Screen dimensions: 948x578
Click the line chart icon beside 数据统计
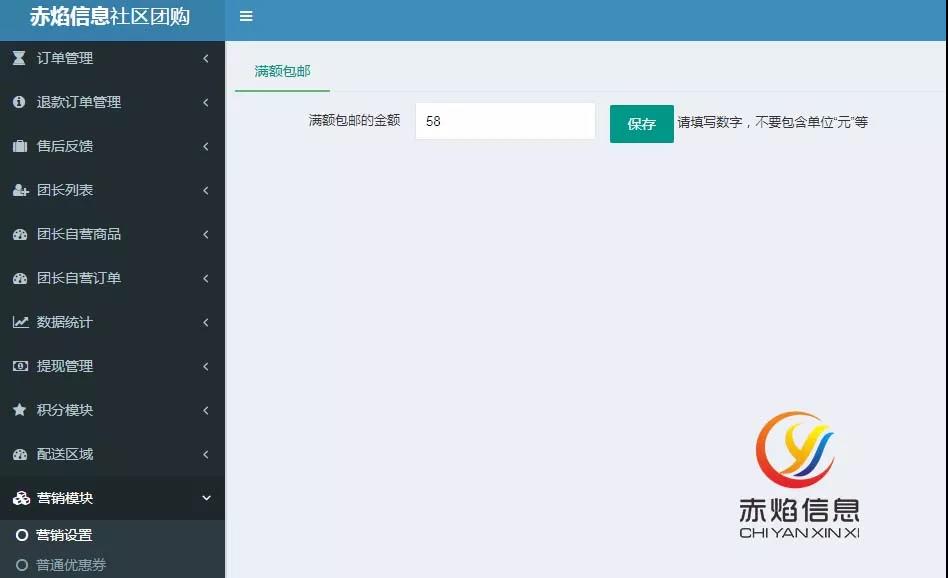21,322
